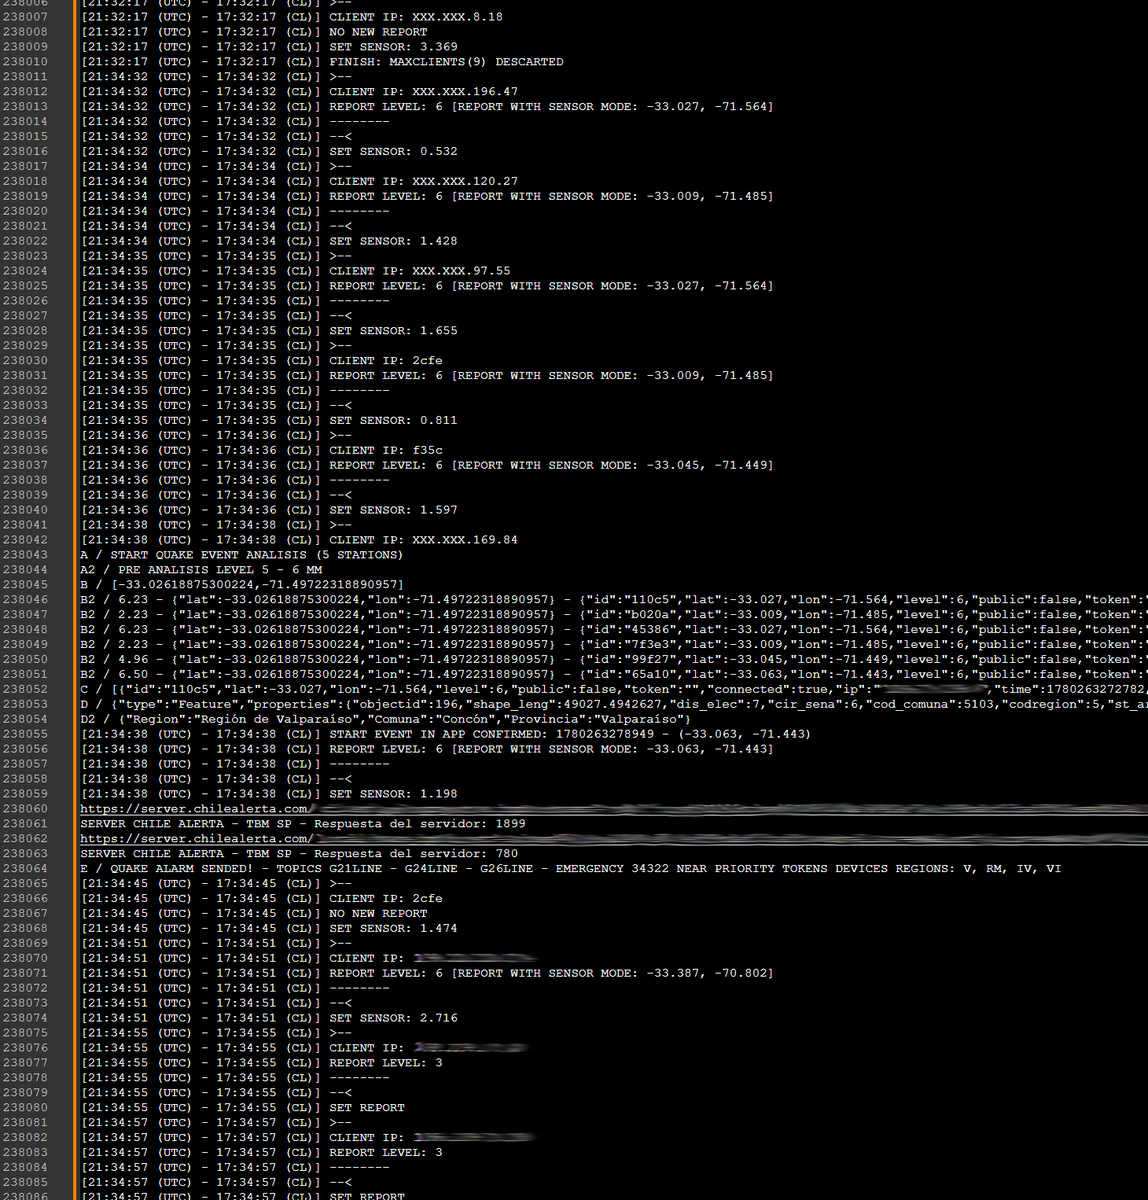This screenshot has width=1148, height=1200.
Task: Select 'CLIENT IP: XXX.XXX.8.18' entry
Action: (416, 17)
